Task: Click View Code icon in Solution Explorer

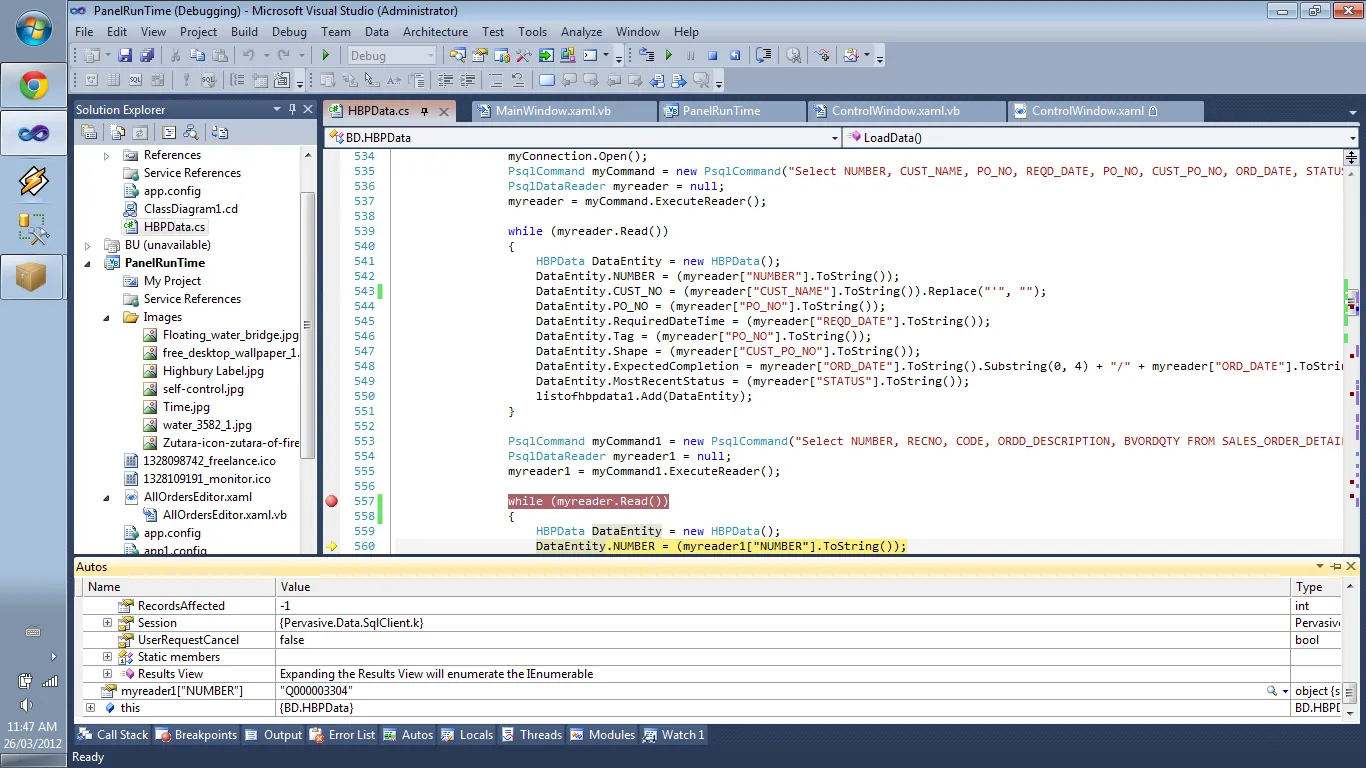Action: click(169, 132)
